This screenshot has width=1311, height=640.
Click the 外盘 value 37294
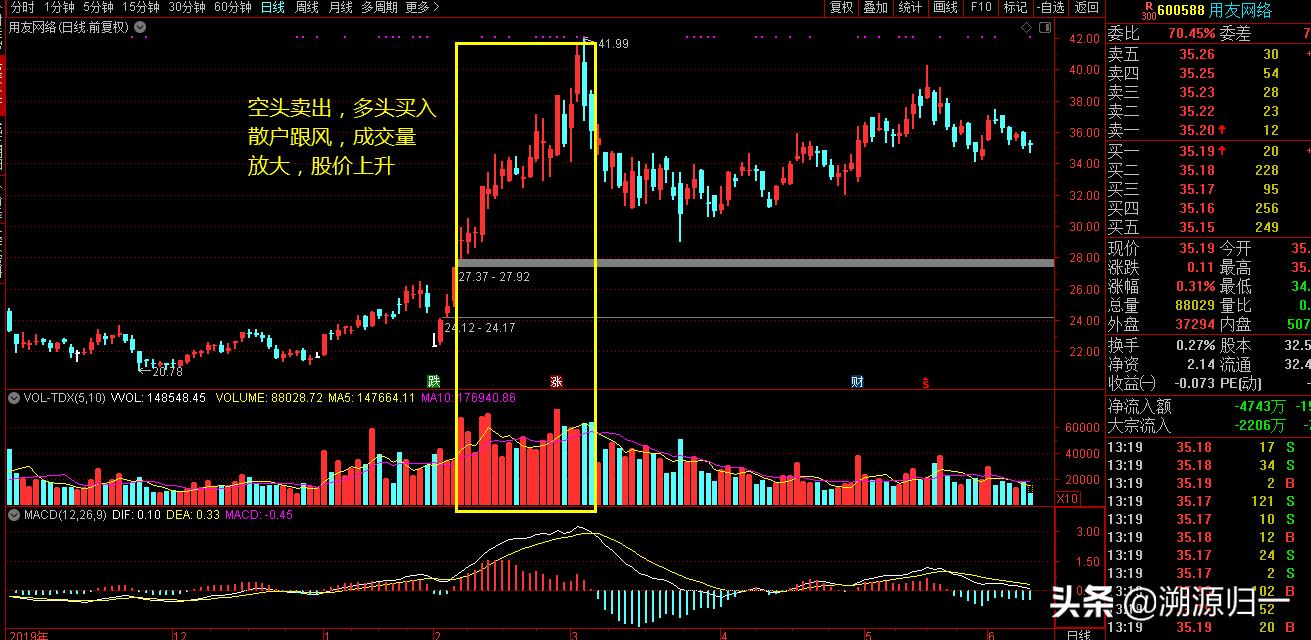click(x=1195, y=324)
